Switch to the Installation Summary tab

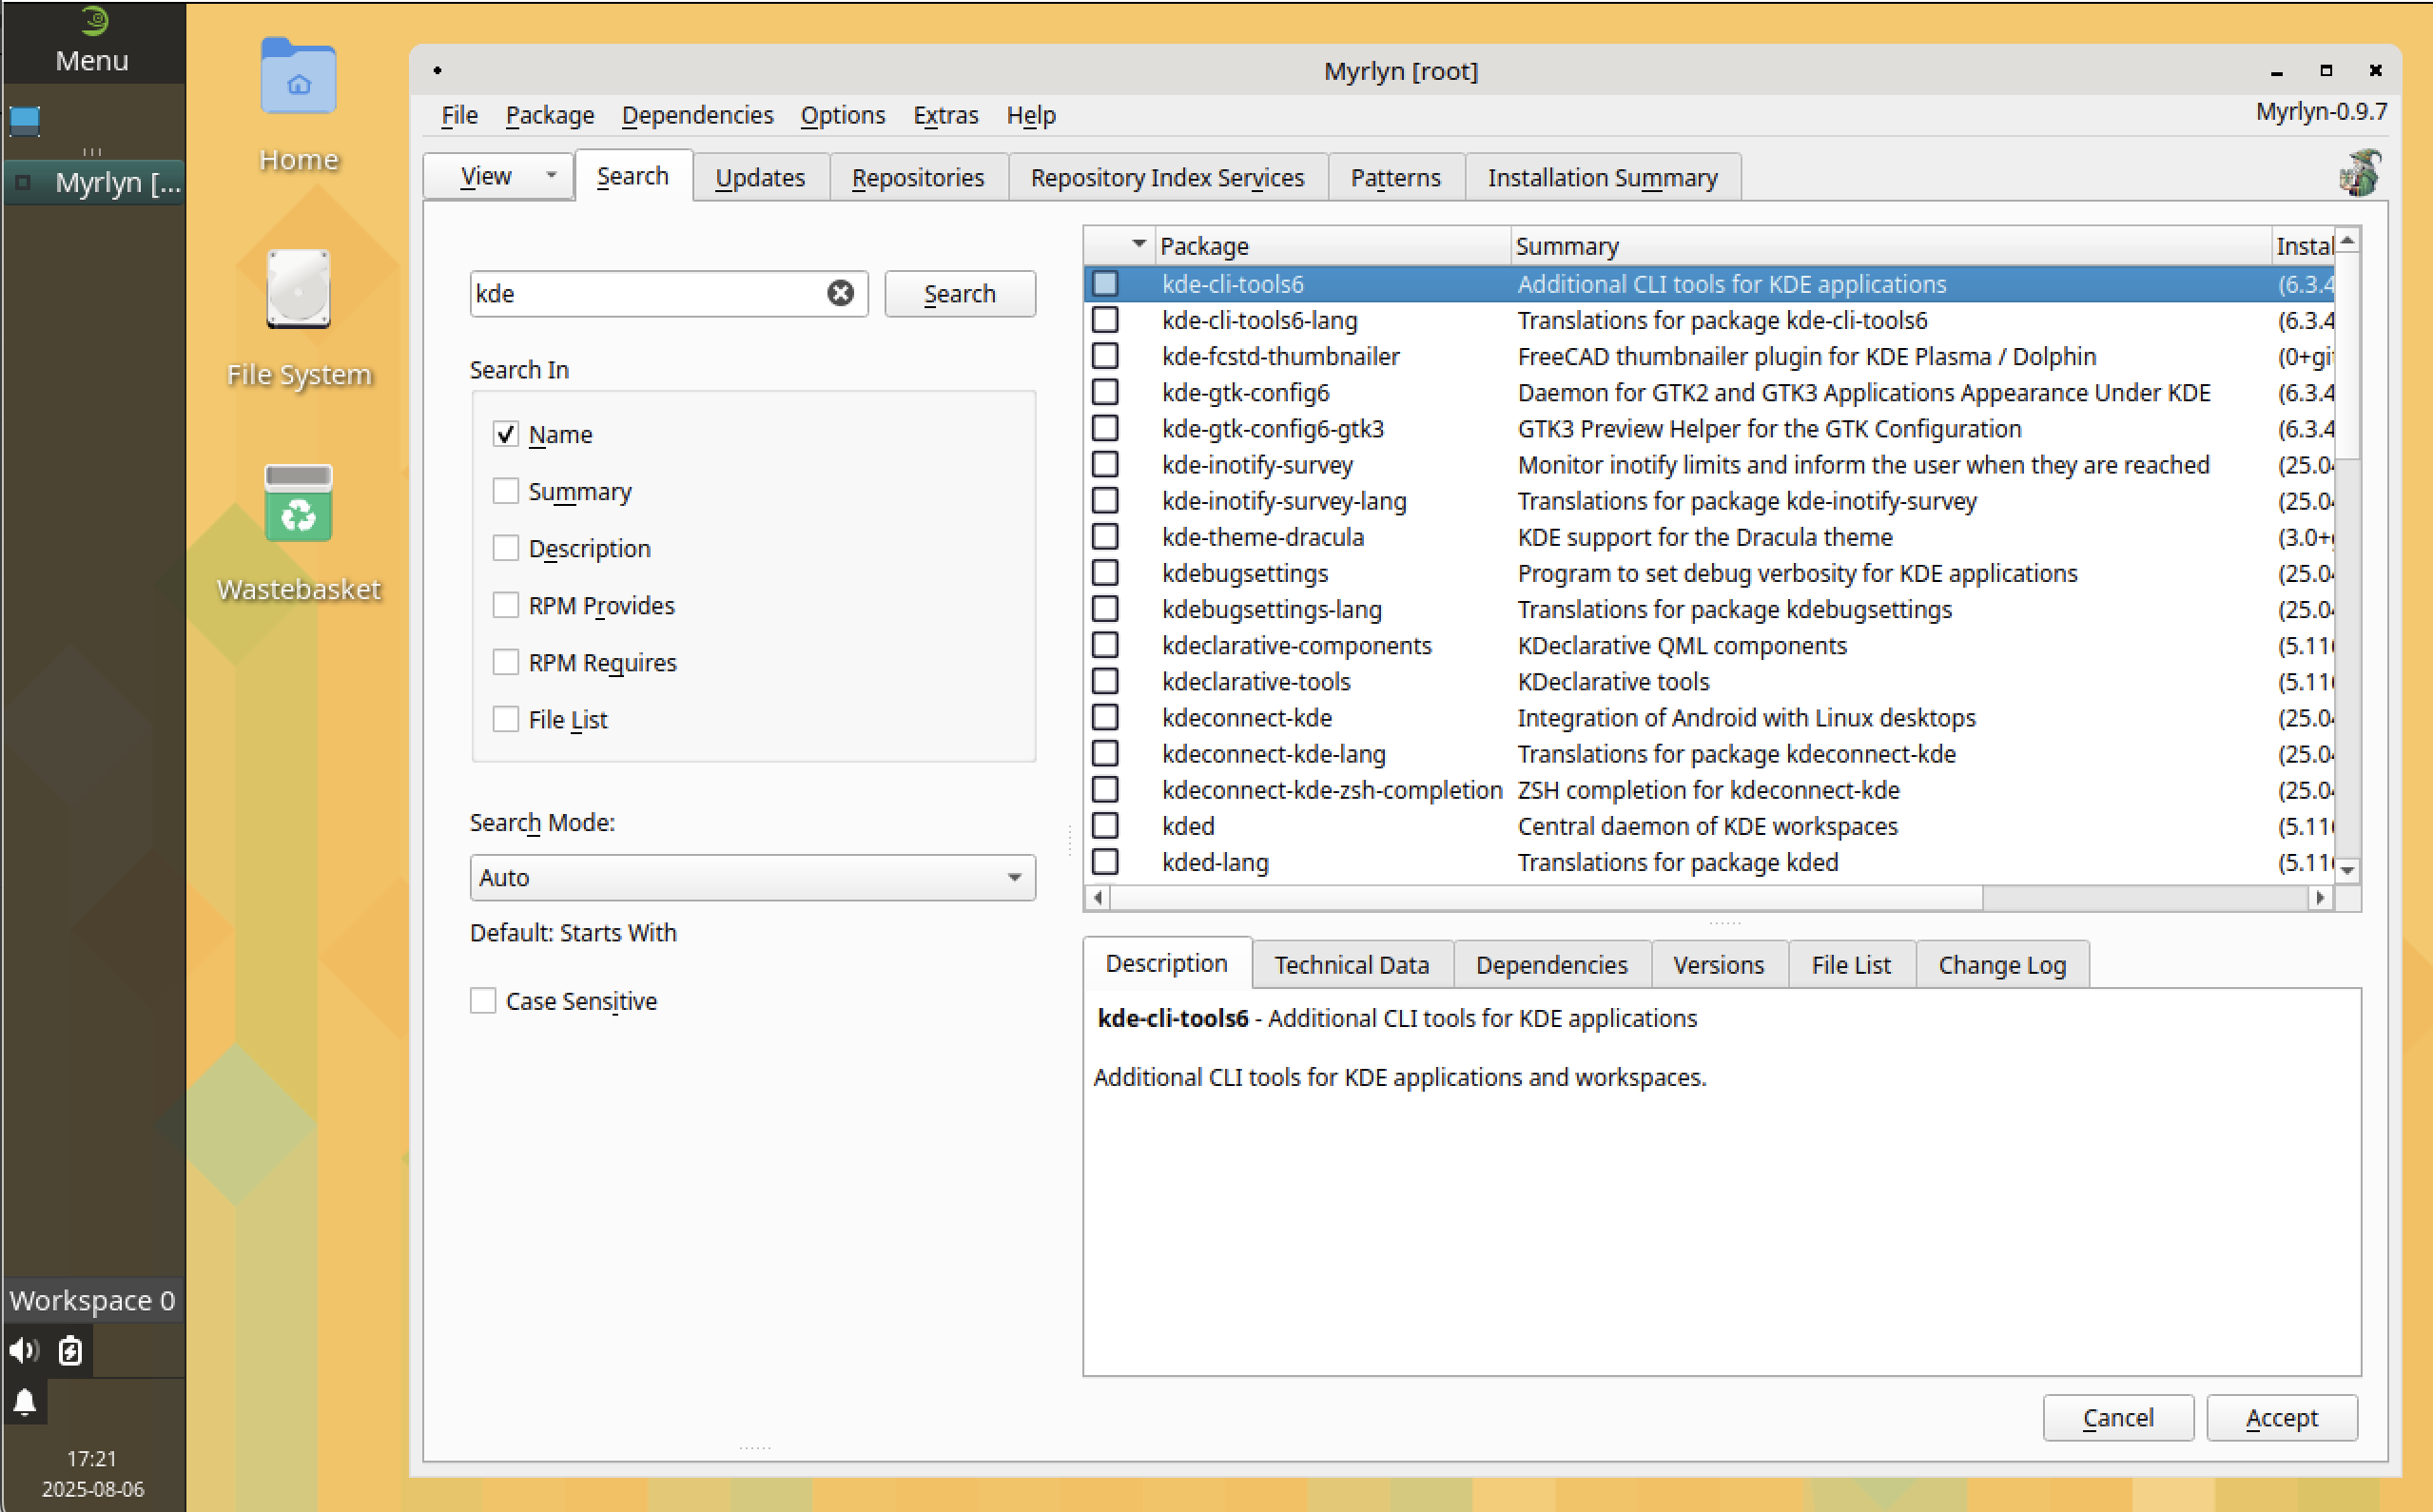tap(1602, 177)
